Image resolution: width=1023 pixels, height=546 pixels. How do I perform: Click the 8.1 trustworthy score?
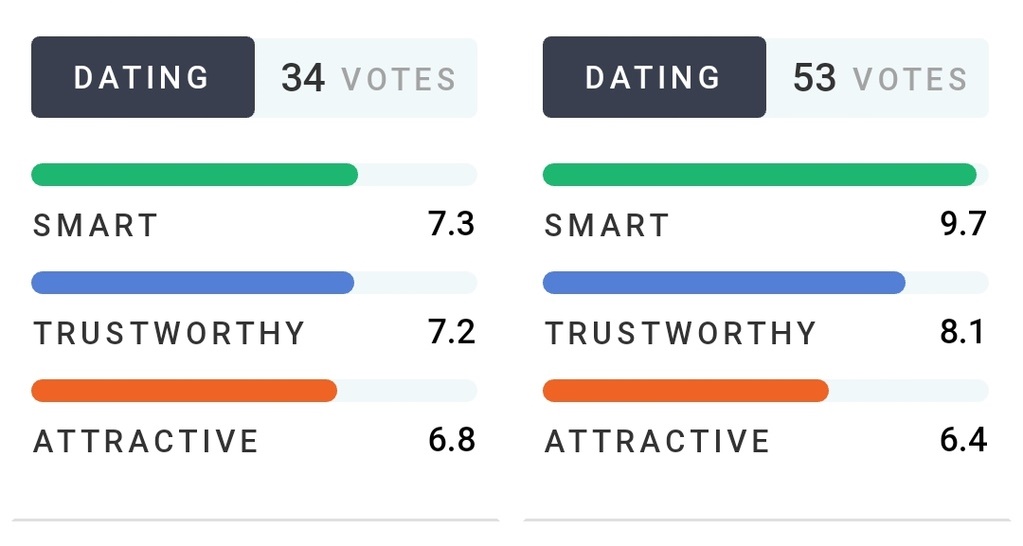(x=962, y=331)
